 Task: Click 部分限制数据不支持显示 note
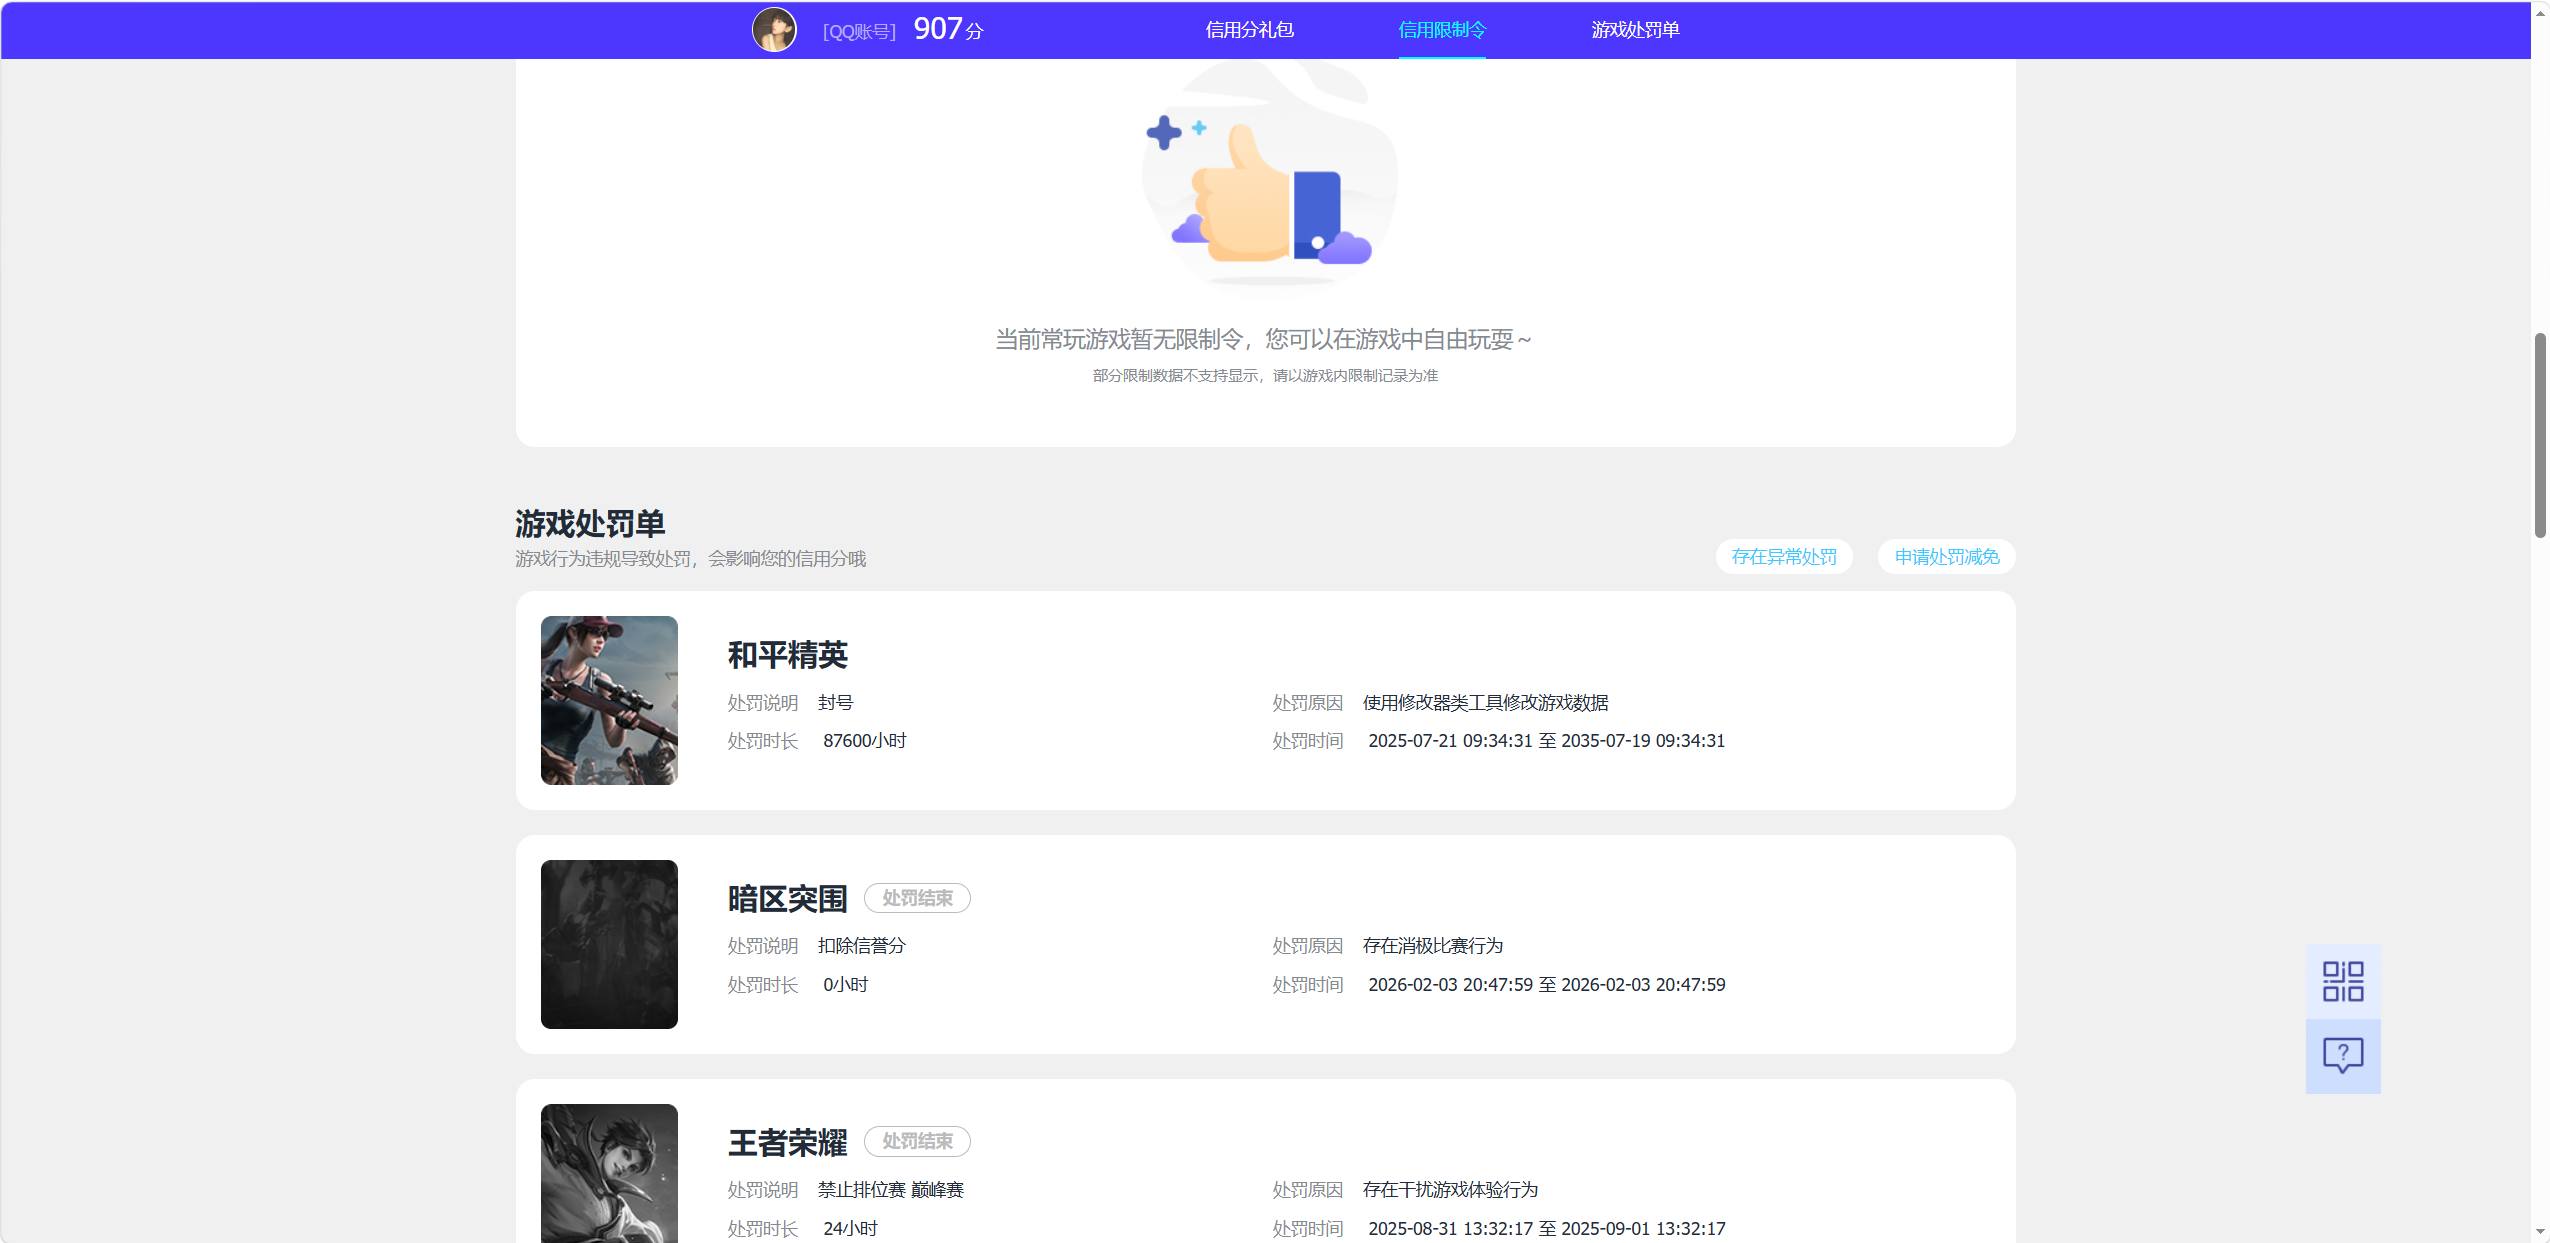[x=1265, y=376]
